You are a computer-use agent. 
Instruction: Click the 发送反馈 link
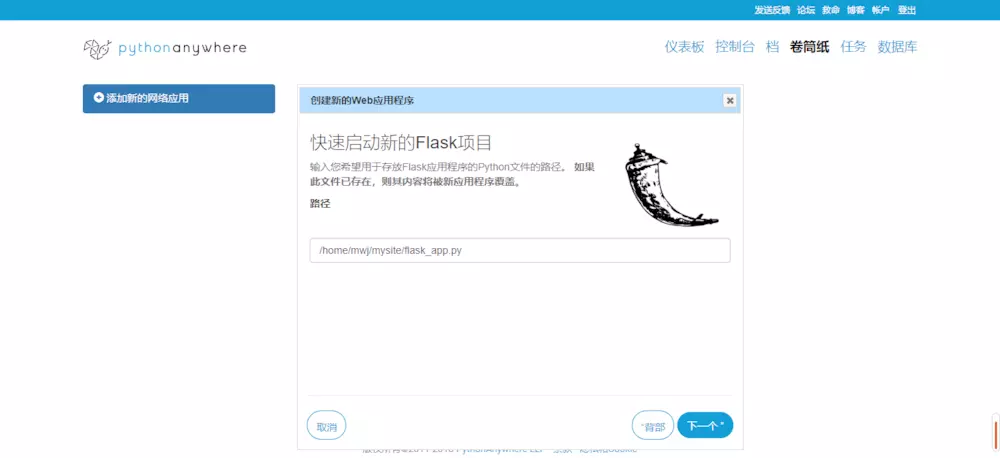[x=772, y=10]
